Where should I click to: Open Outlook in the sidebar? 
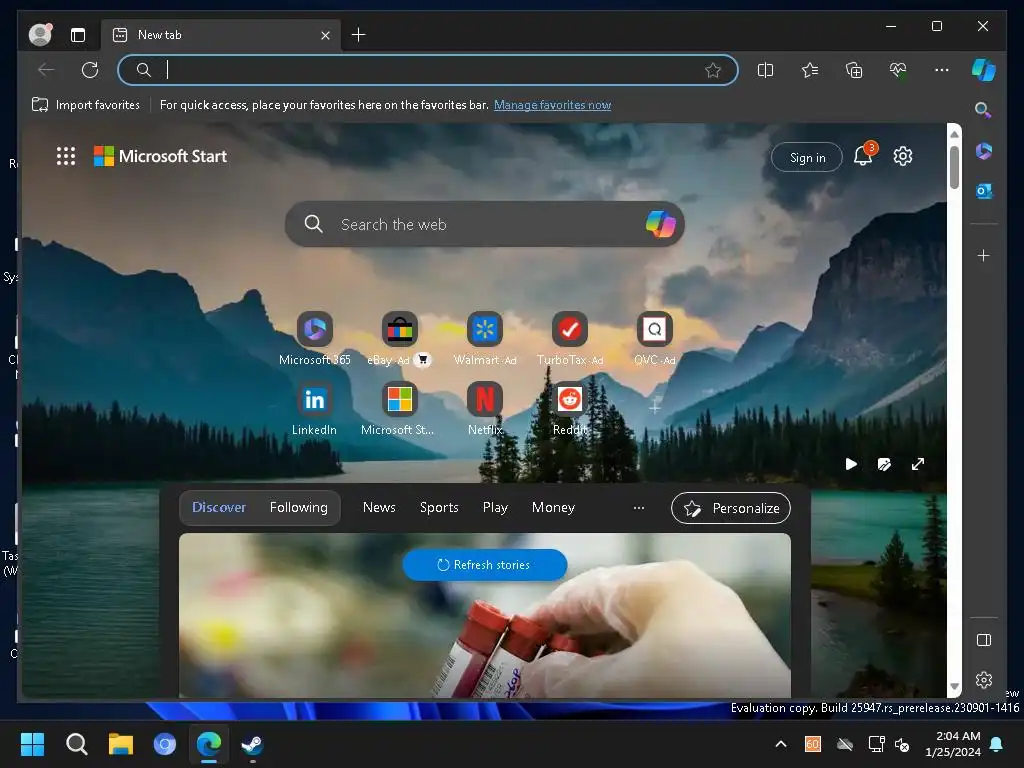coord(984,191)
